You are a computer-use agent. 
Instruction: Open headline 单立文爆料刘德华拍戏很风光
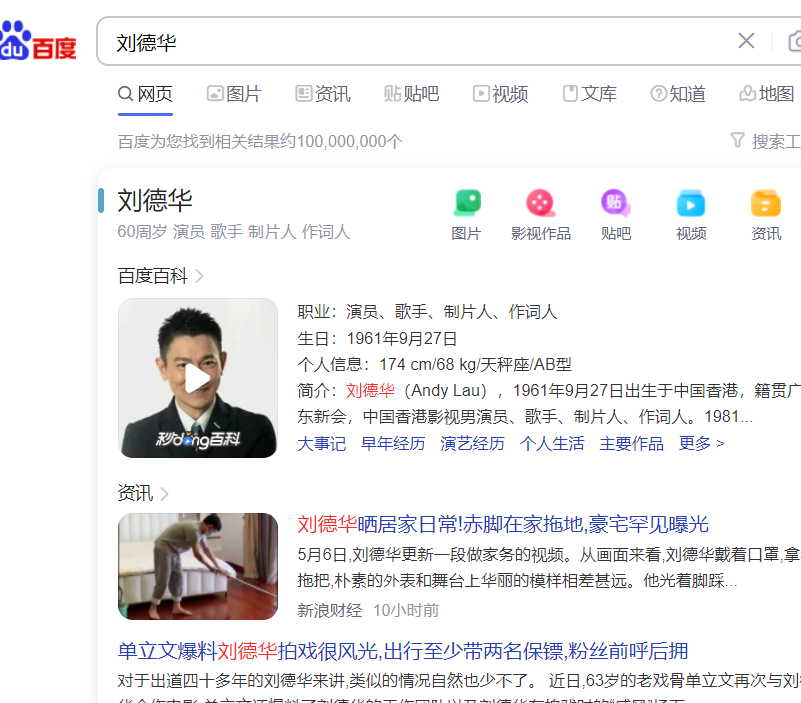pyautogui.click(x=403, y=651)
